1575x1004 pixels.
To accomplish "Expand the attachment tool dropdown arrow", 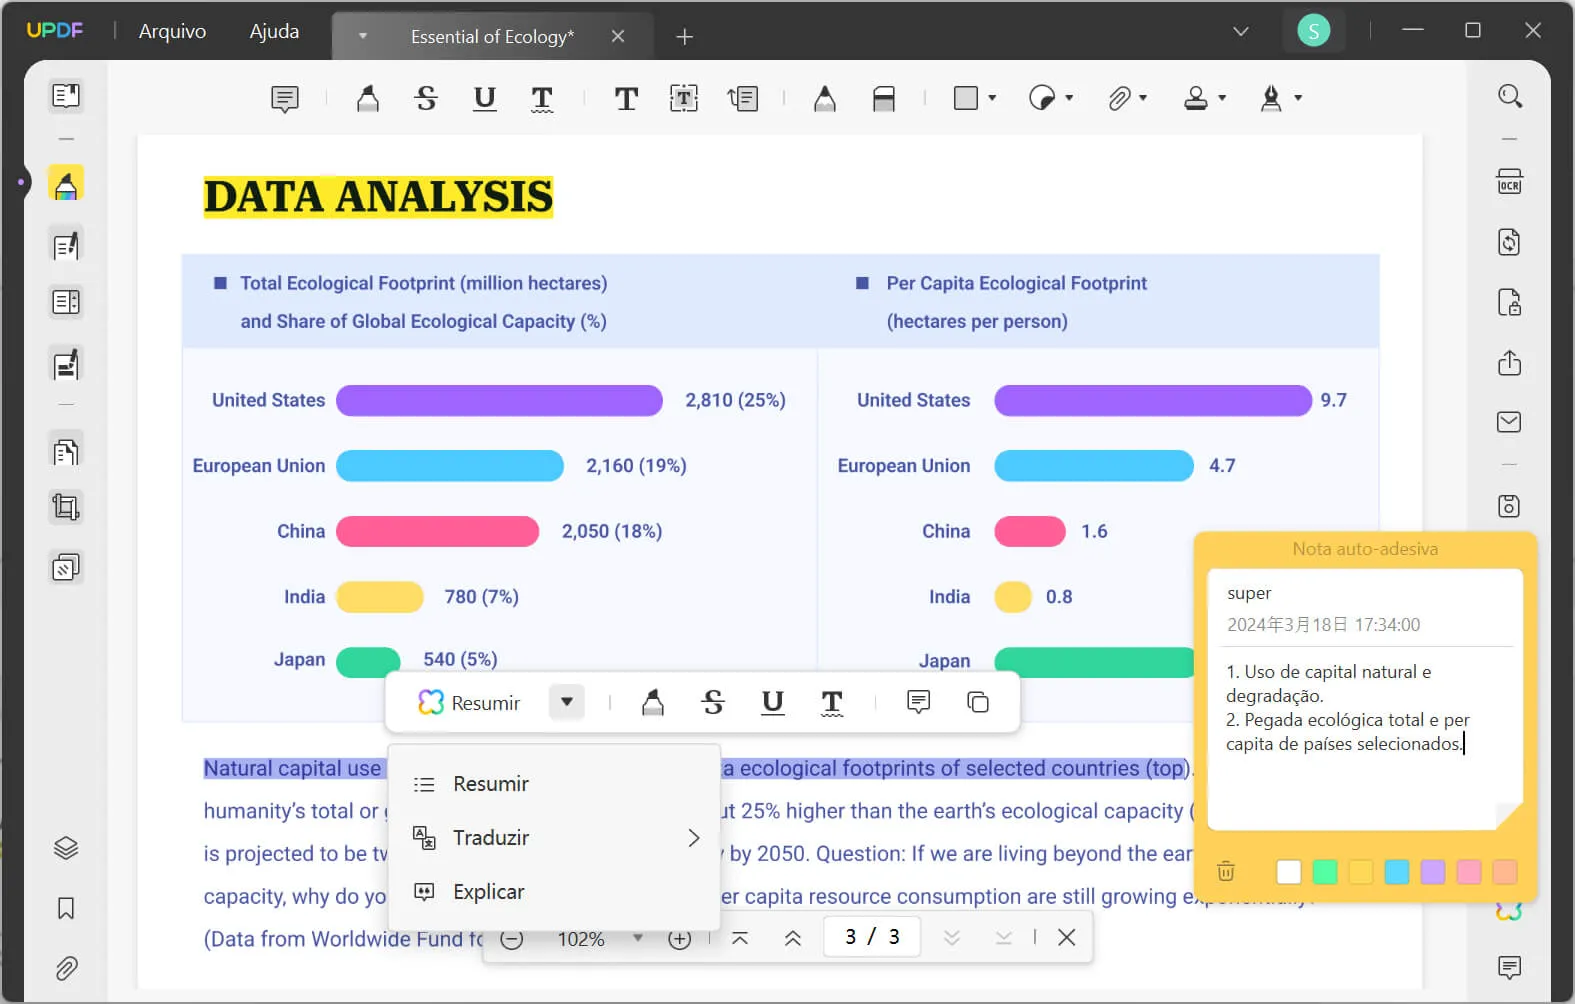I will point(1143,98).
